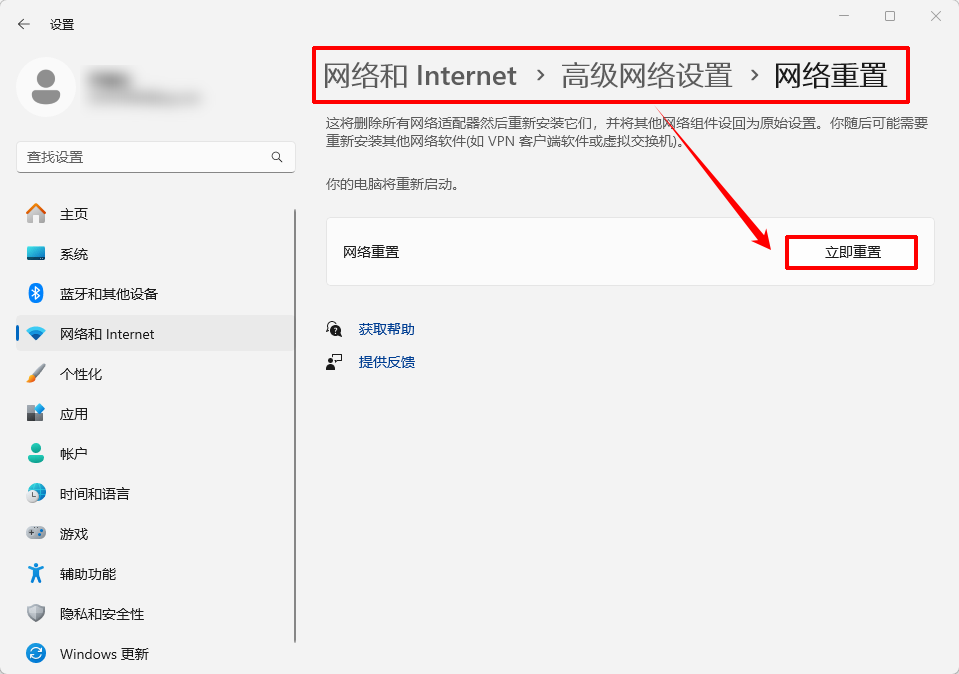Click the shield icon for 隐私和安全性

tap(36, 613)
